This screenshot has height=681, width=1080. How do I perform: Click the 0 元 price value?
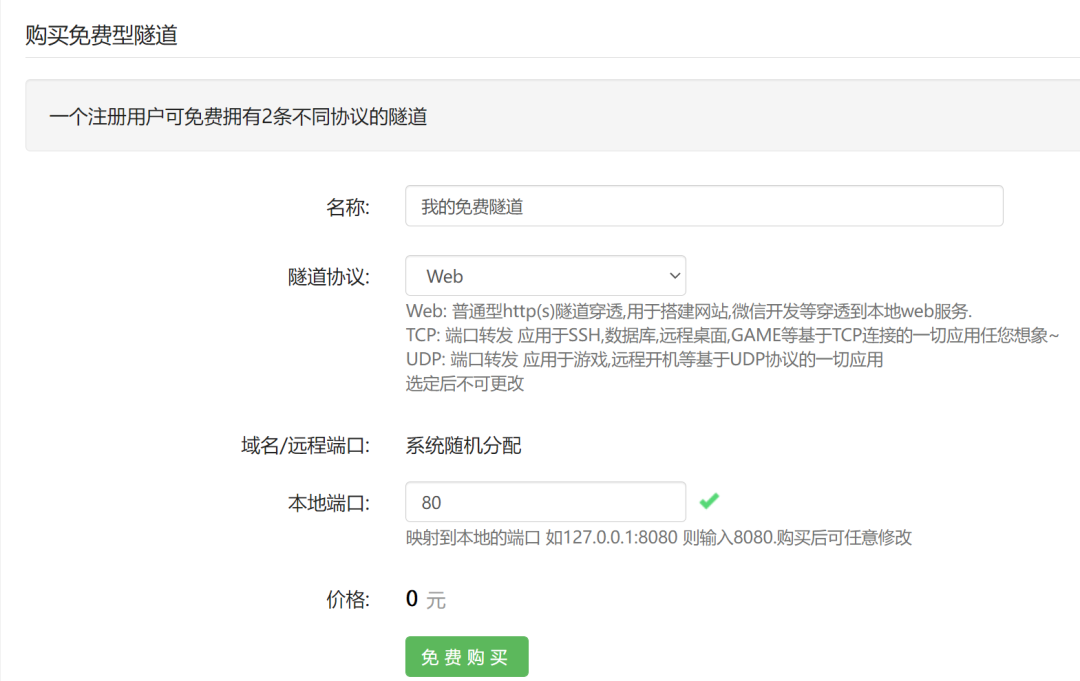[425, 600]
